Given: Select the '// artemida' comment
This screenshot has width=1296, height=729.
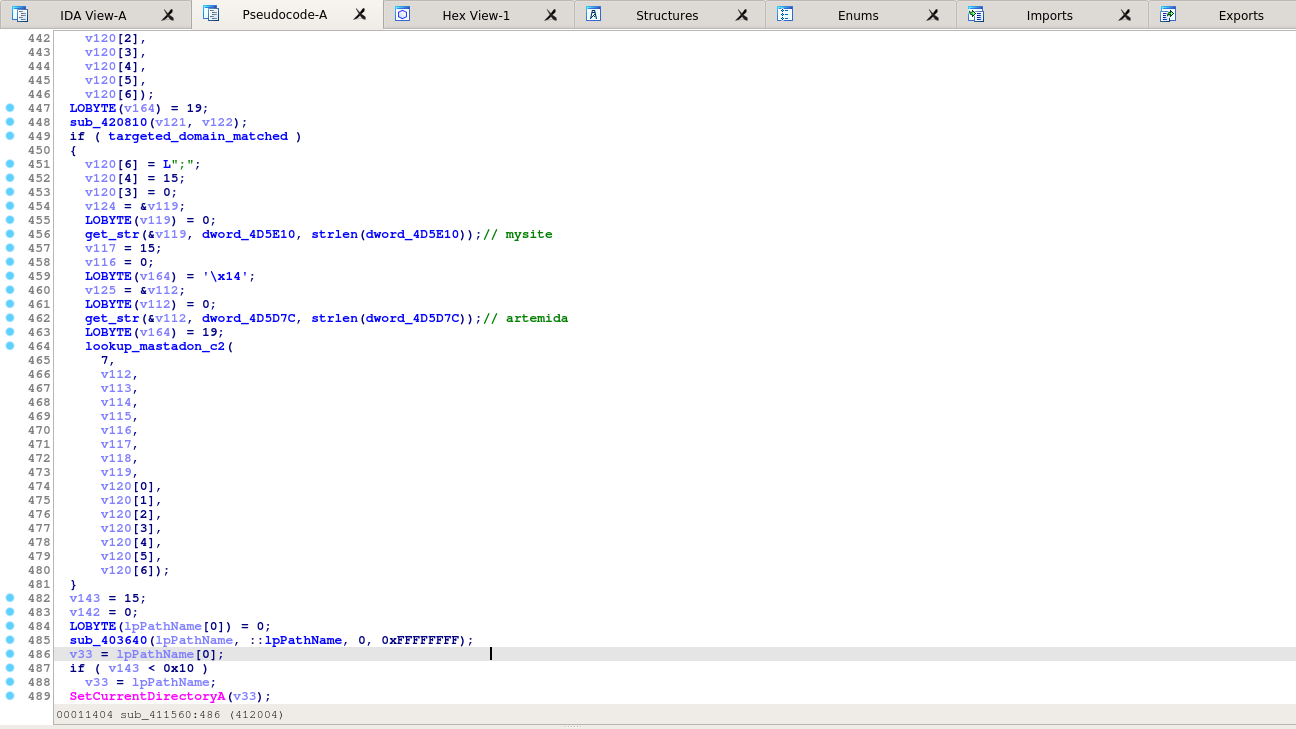Looking at the screenshot, I should [x=525, y=318].
